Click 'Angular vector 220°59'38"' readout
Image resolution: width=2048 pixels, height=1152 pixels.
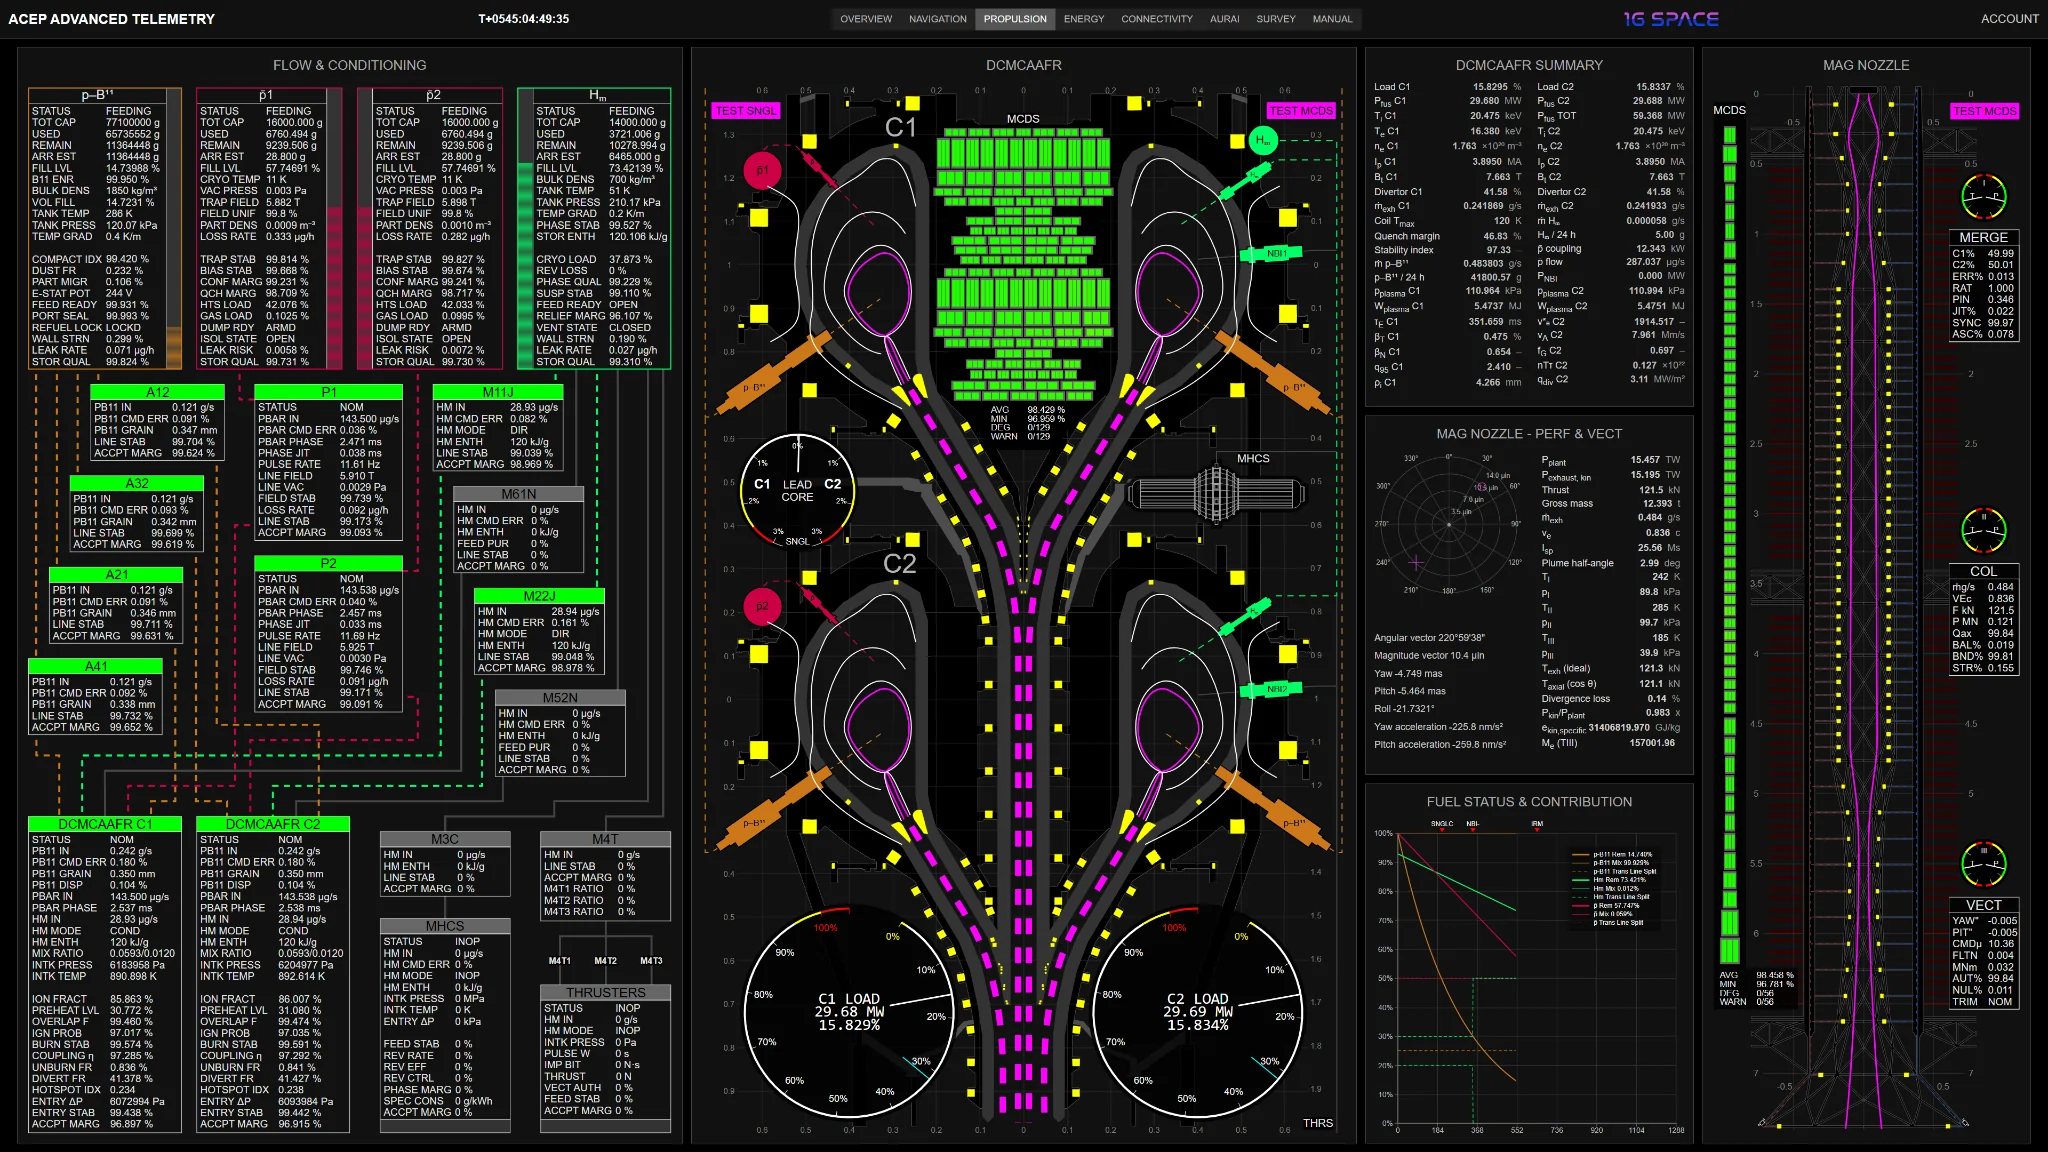click(x=1429, y=638)
